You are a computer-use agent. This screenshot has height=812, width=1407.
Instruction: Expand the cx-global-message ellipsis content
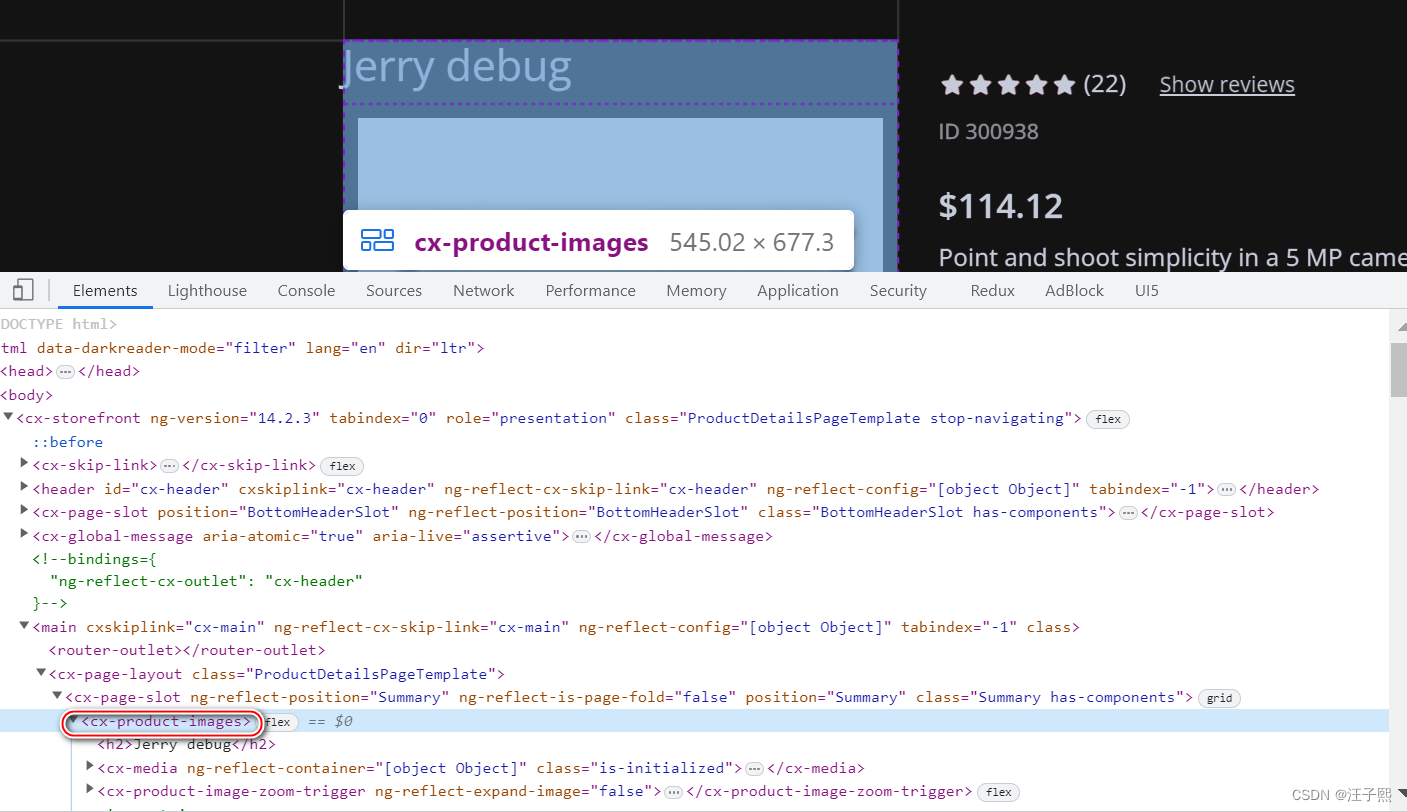pos(582,536)
